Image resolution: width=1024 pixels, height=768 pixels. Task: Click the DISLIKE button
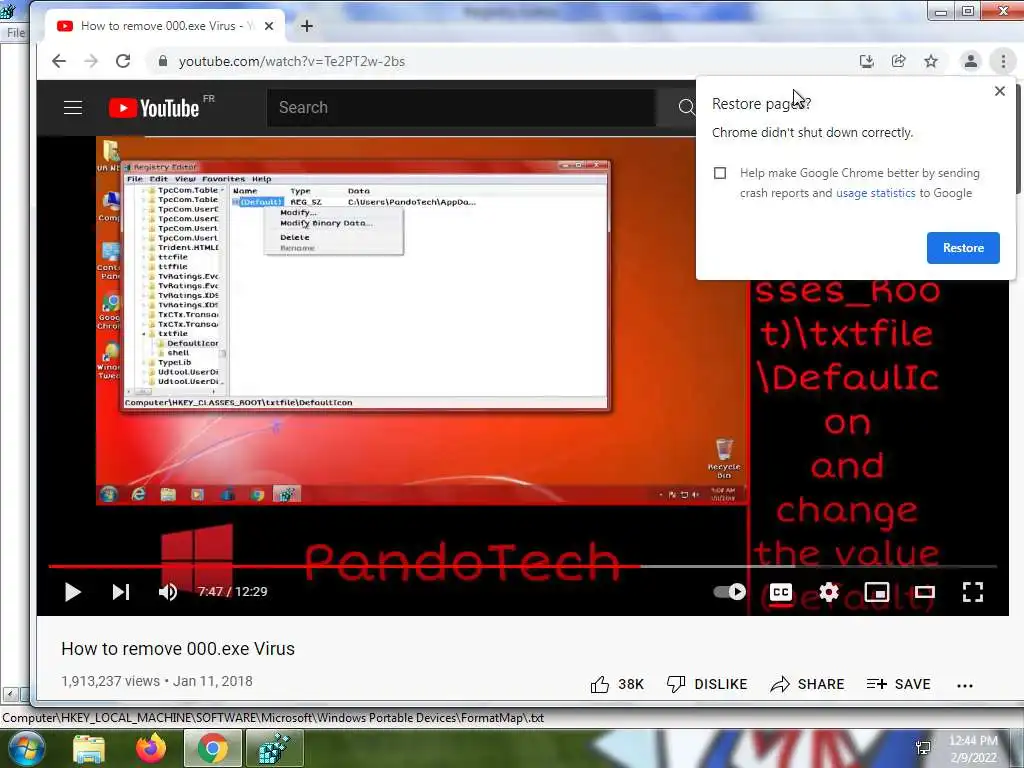[x=707, y=684]
